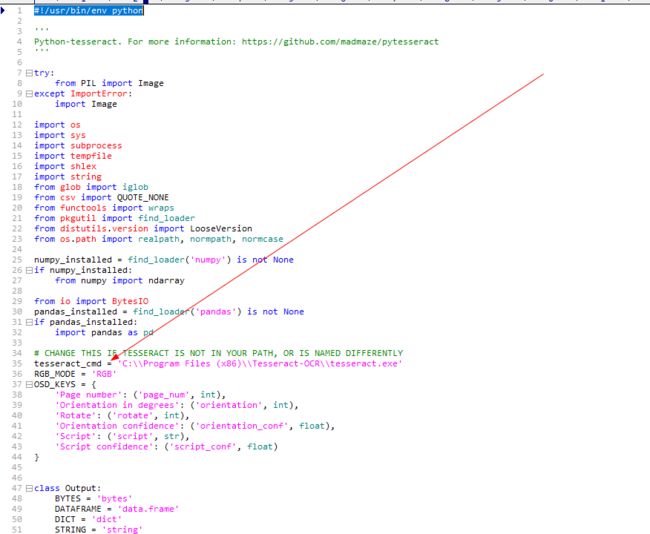Viewport: 650px width, 534px height.
Task: Click 'LooseVersion' in the distutils import line
Action: [221, 228]
